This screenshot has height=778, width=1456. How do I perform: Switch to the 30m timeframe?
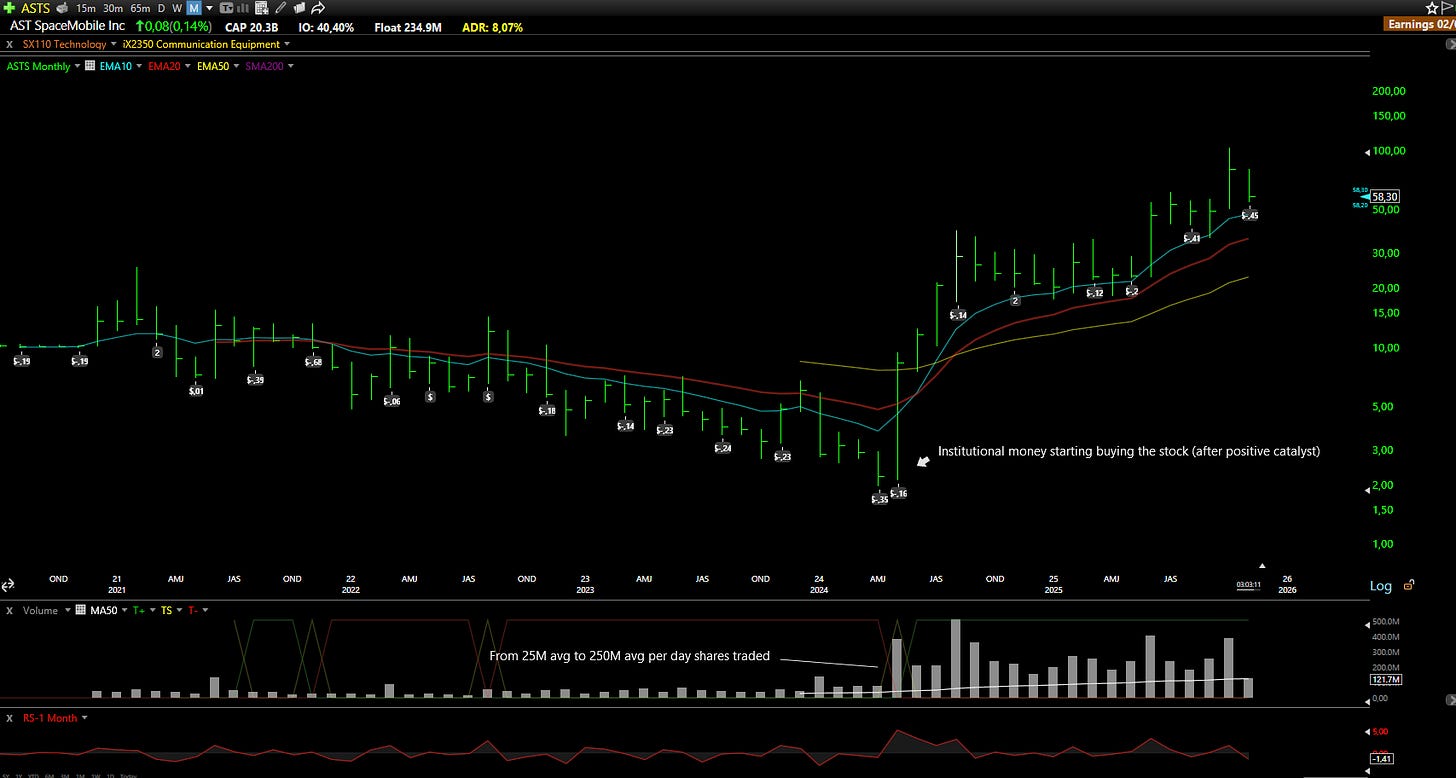113,8
